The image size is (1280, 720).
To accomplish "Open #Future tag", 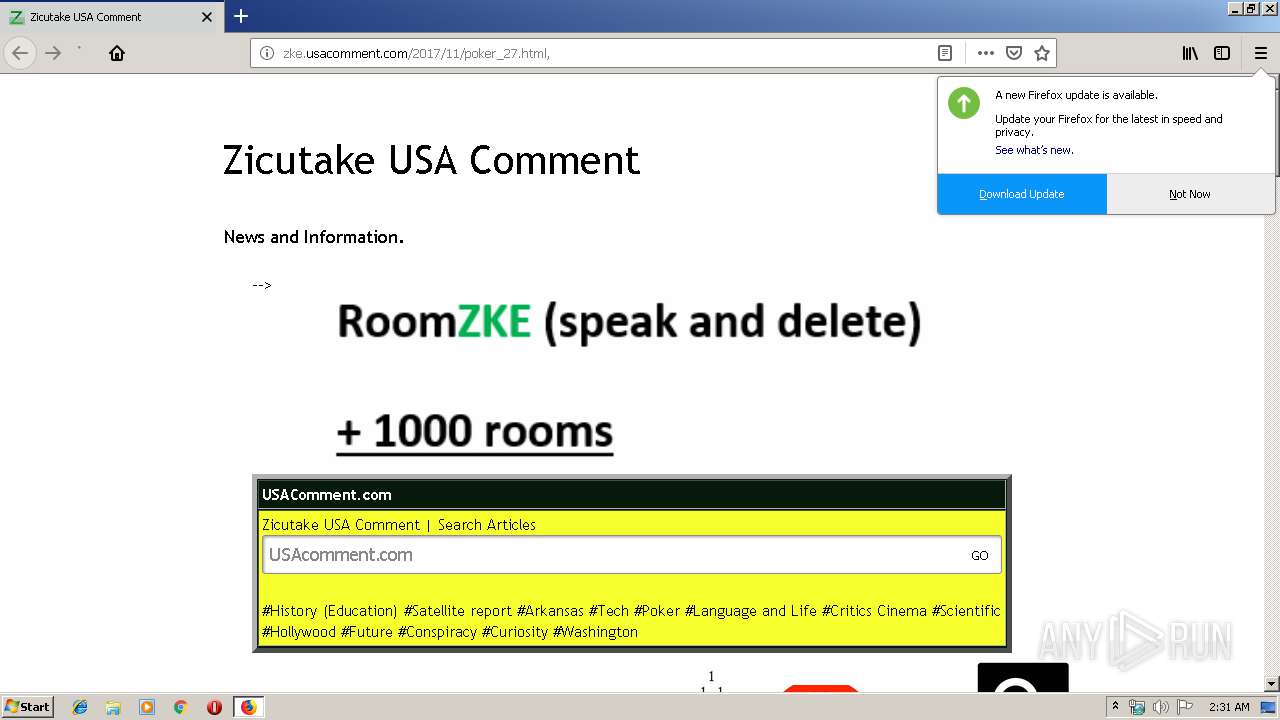I will click(367, 632).
